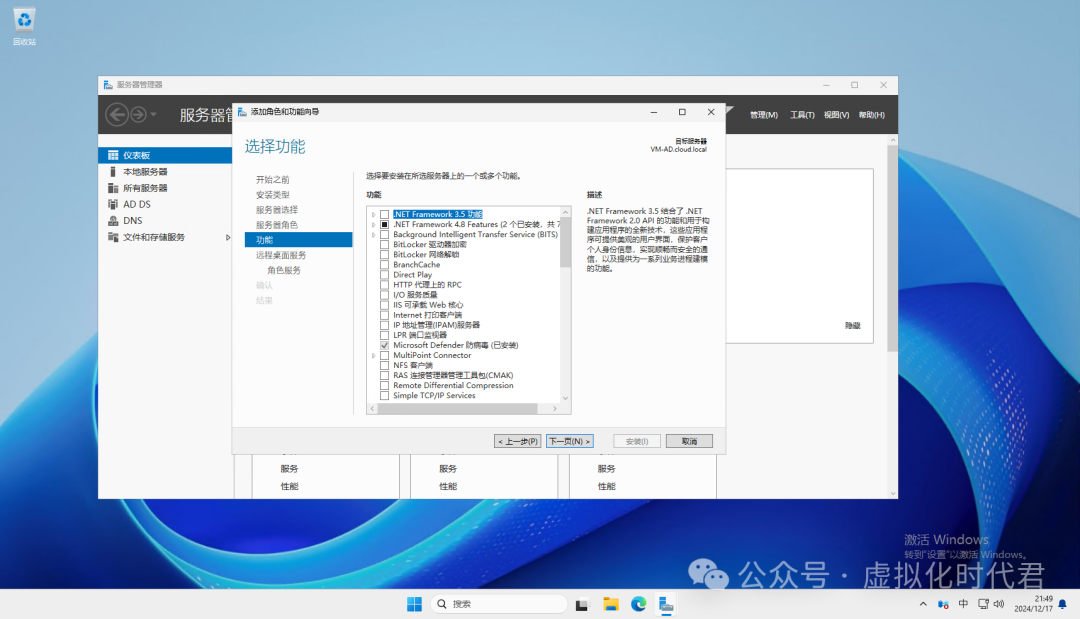Expand the MultiPoint Connector tree node

(x=374, y=355)
